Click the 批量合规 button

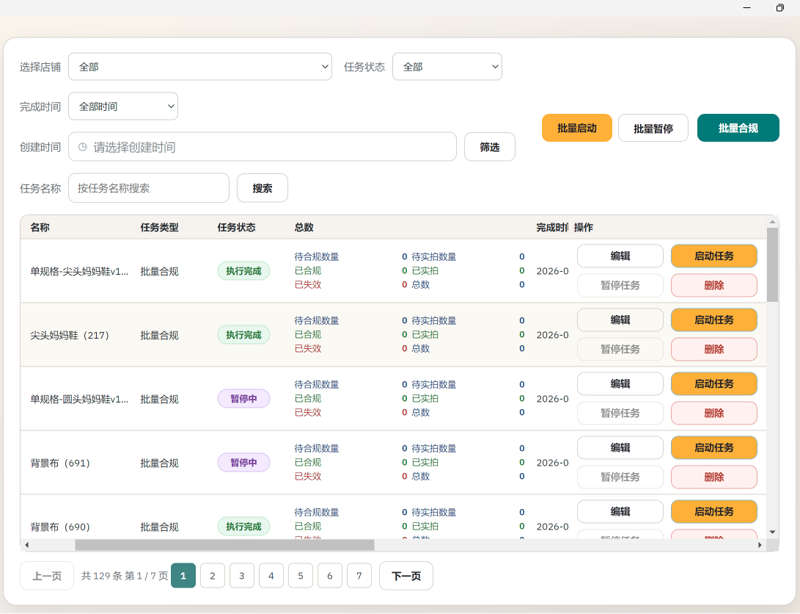click(738, 128)
